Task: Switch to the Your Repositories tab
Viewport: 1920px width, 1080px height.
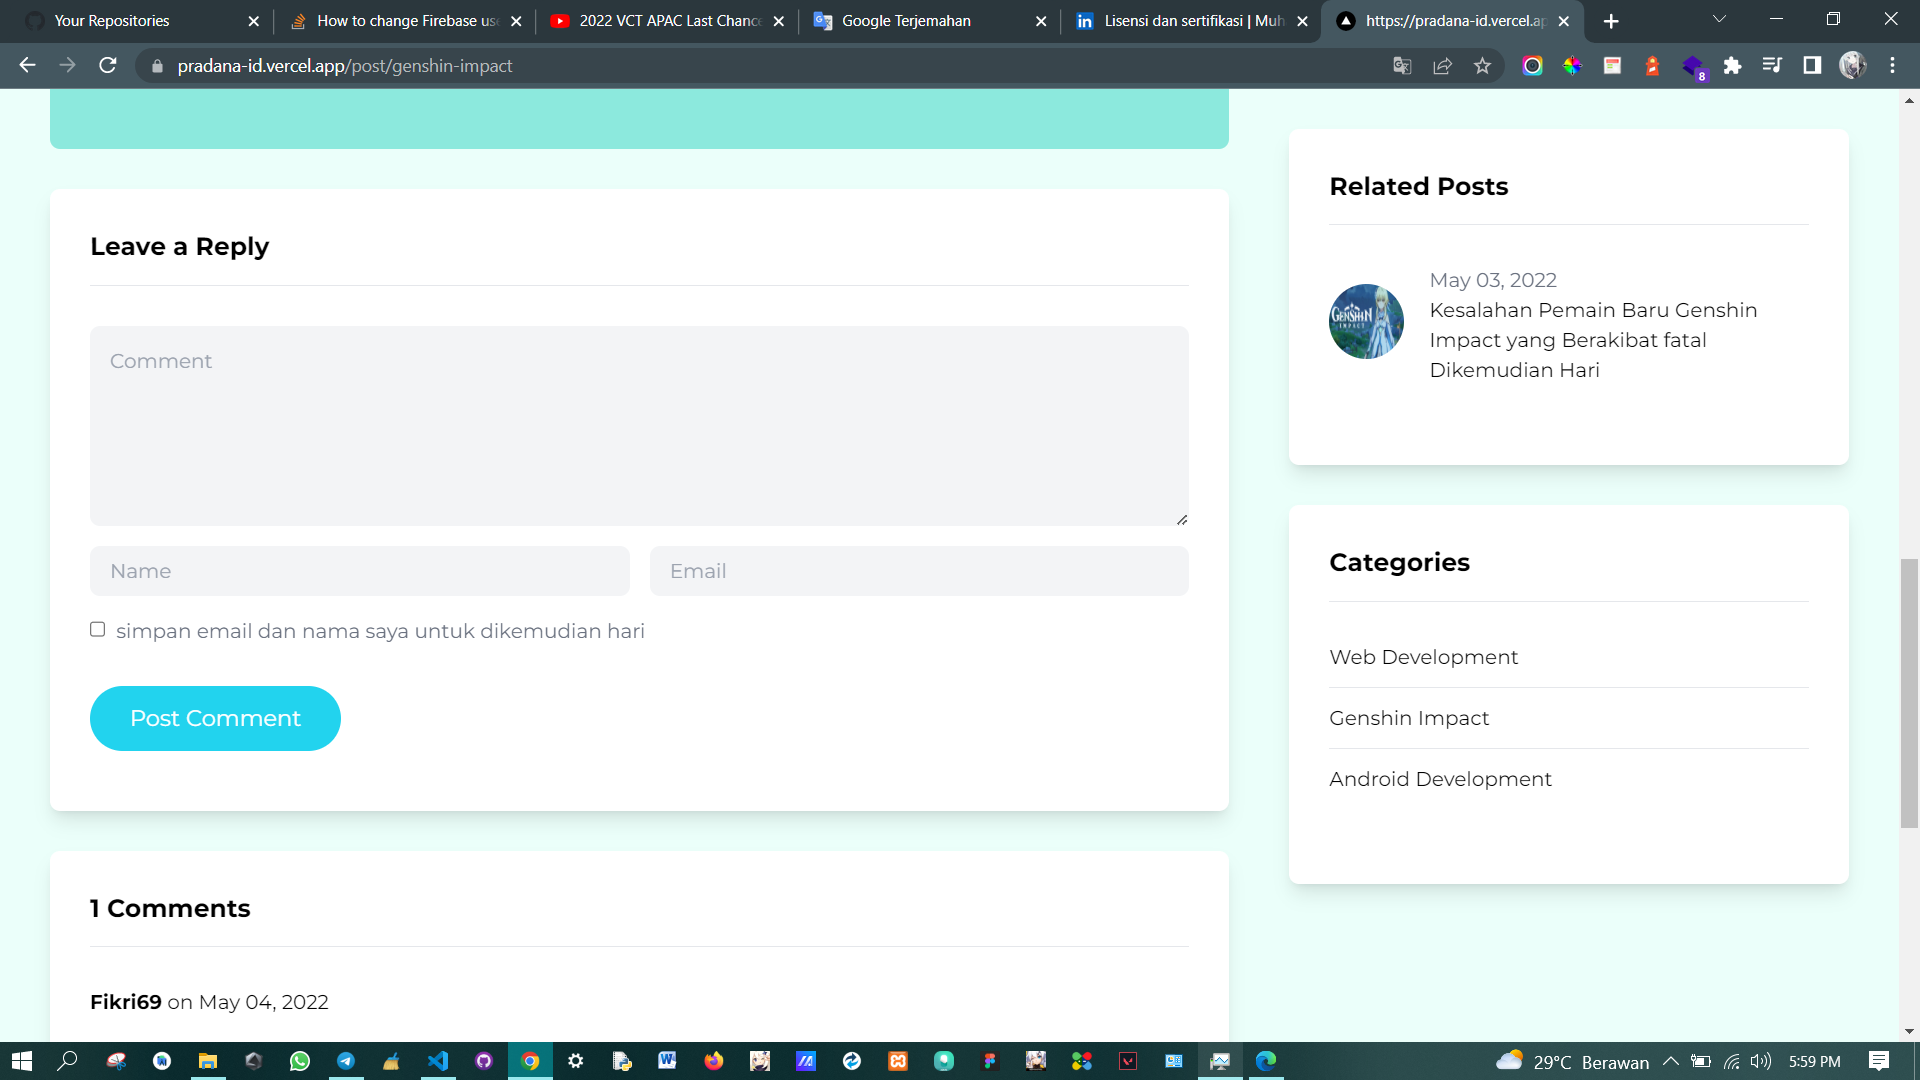Action: [112, 21]
